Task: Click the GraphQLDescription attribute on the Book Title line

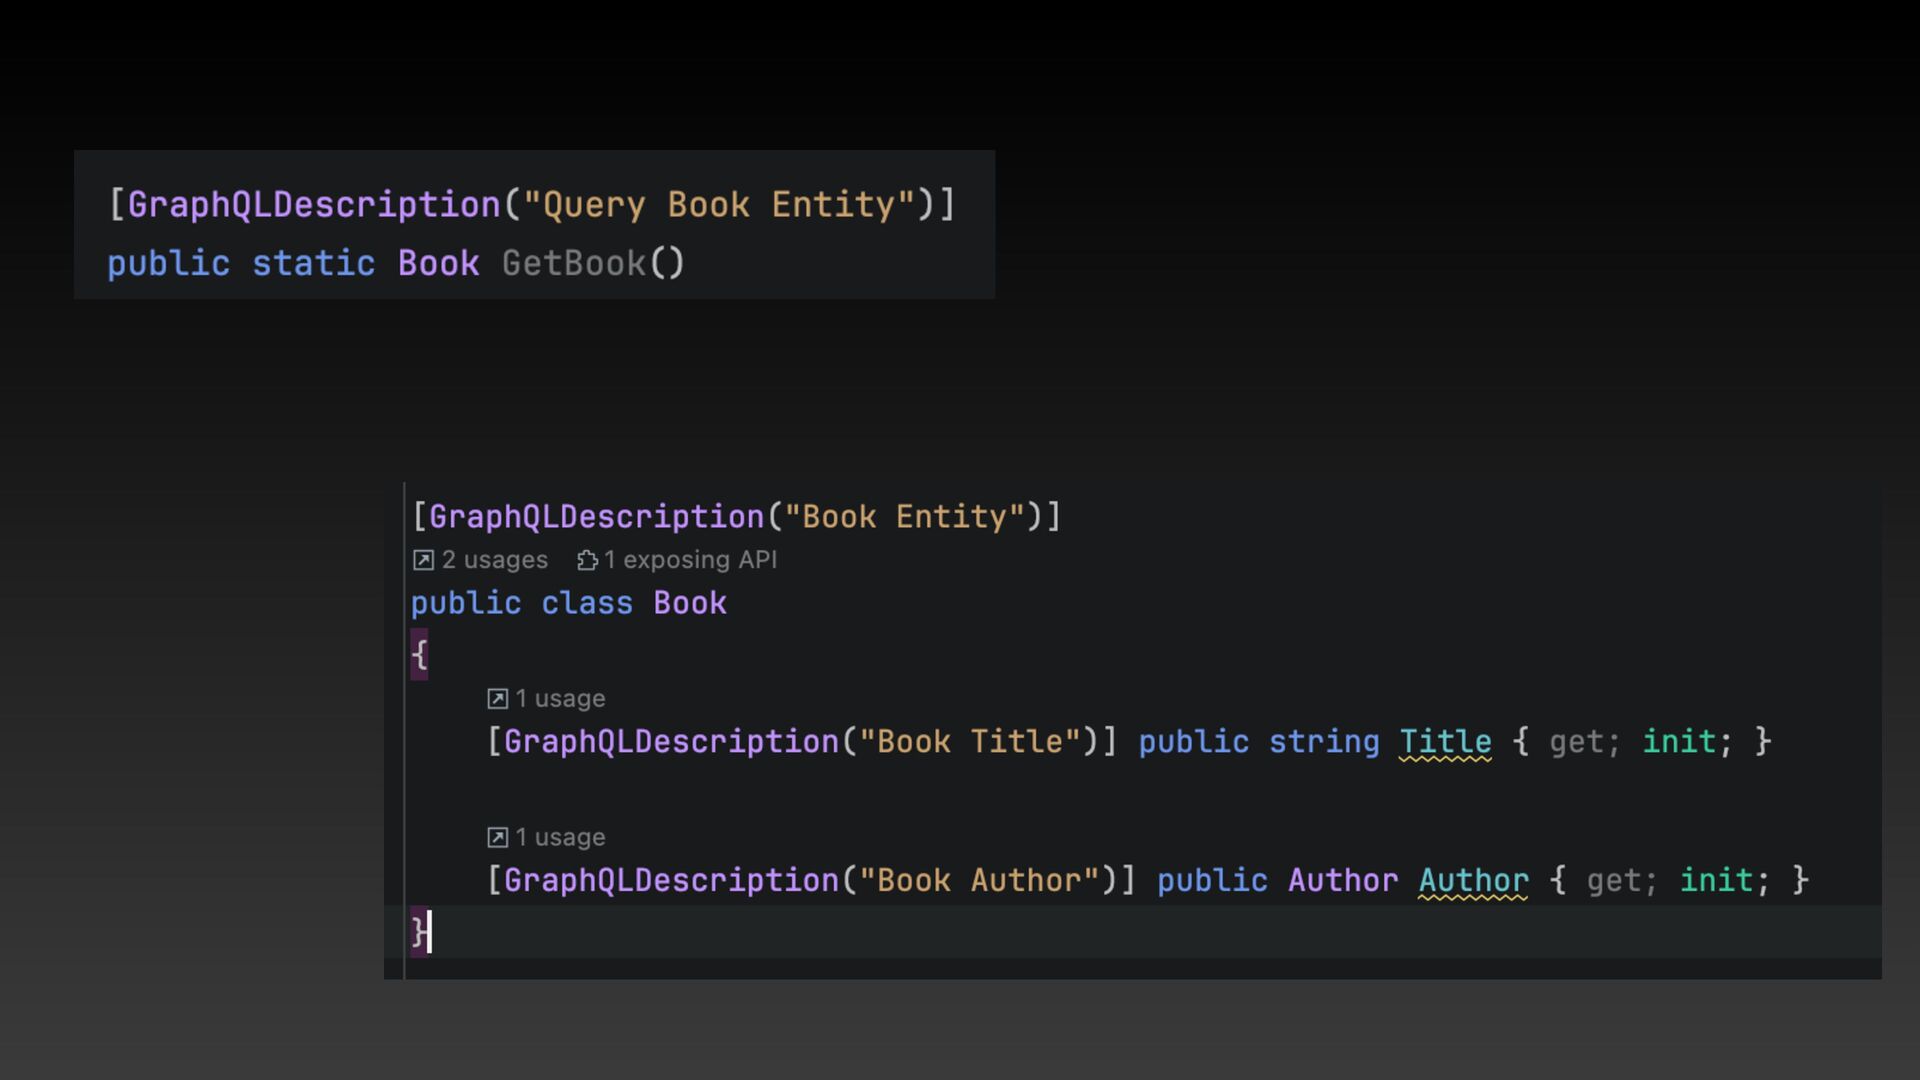Action: coord(670,742)
